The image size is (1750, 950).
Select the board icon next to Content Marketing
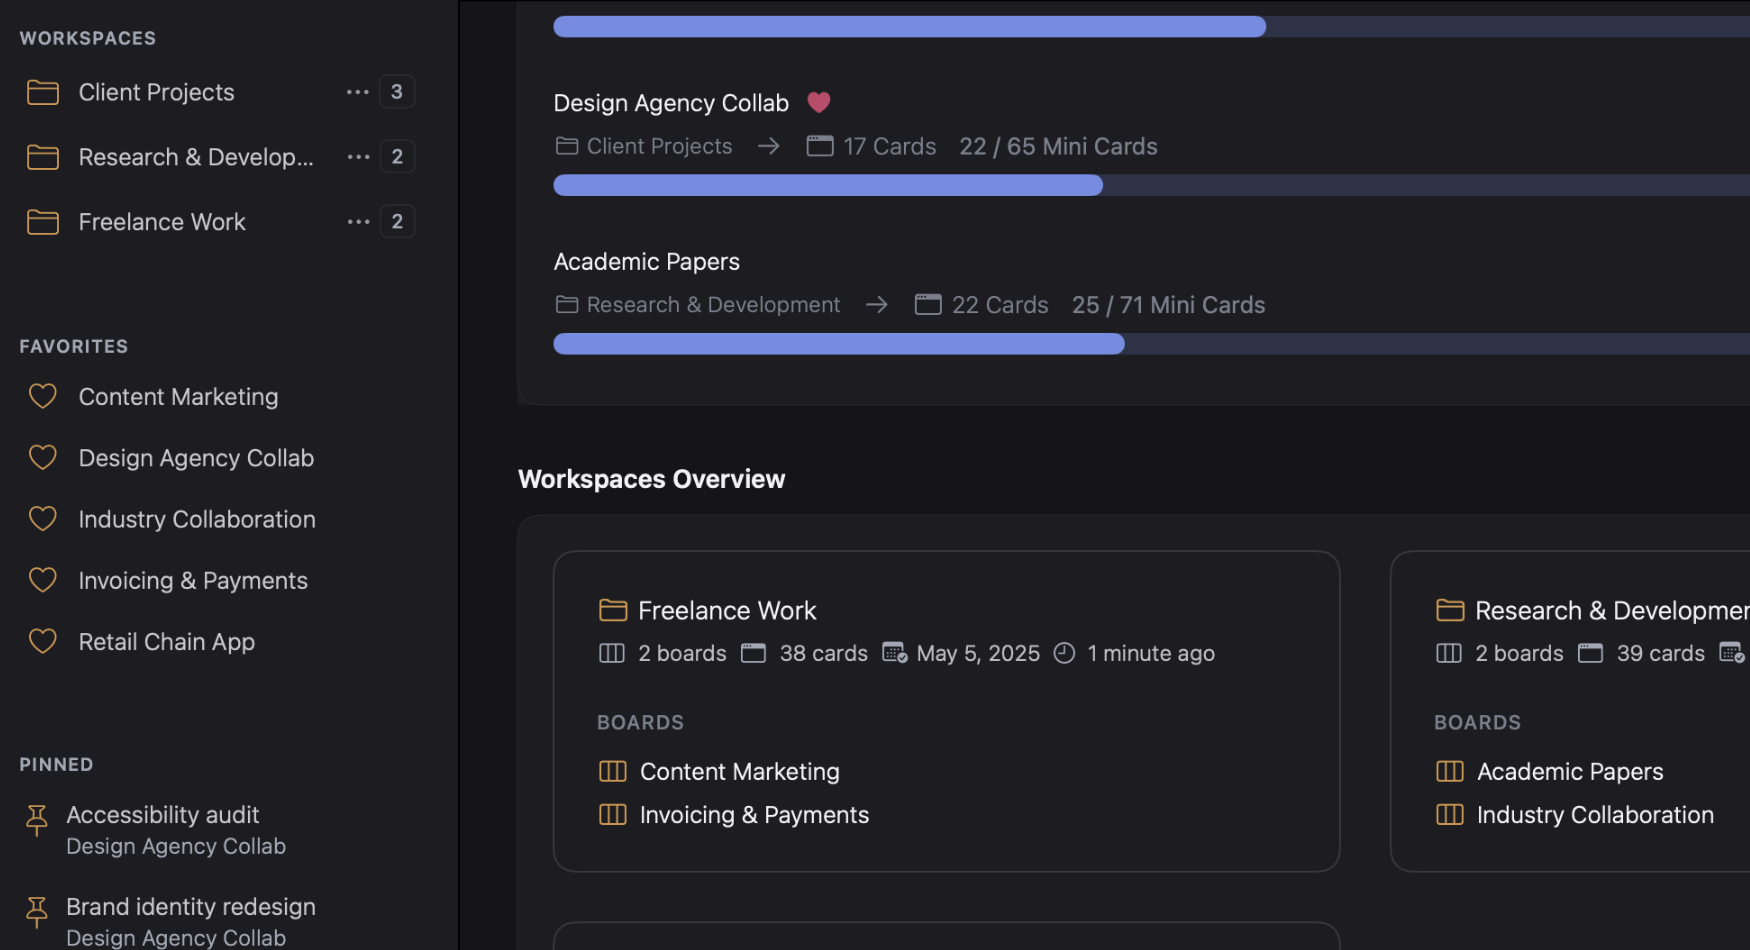coord(612,771)
